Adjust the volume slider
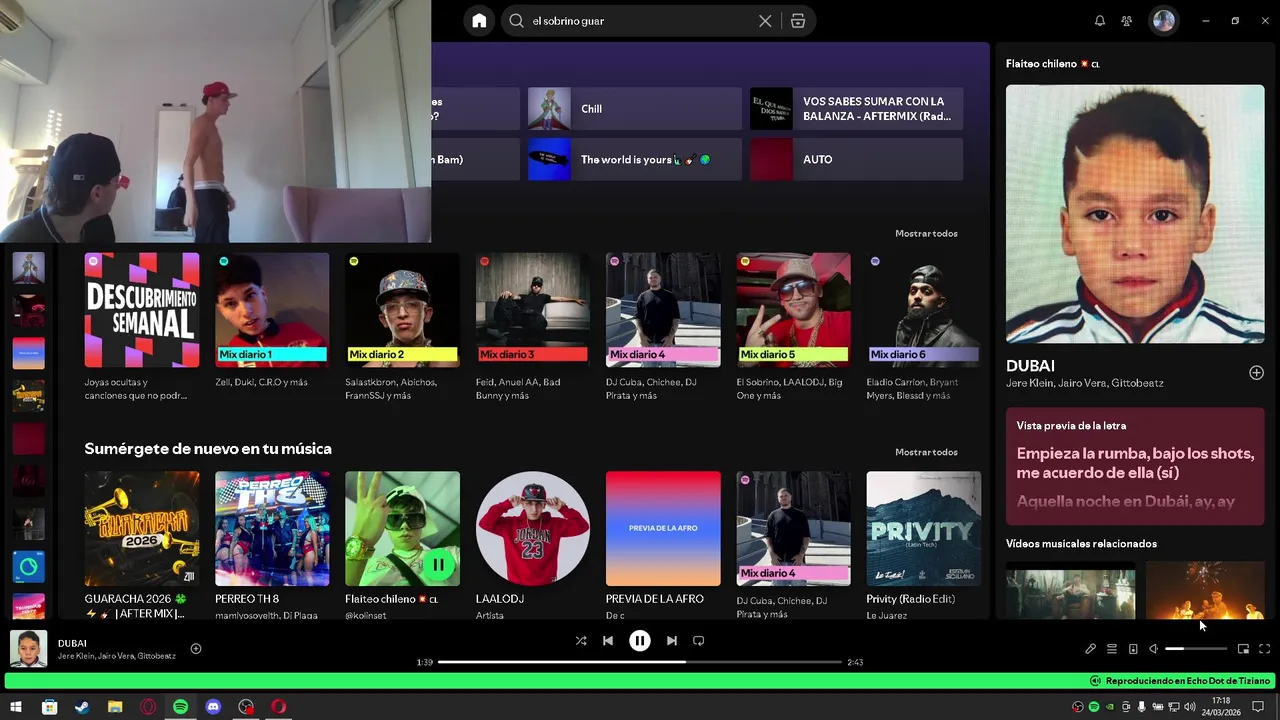Image resolution: width=1280 pixels, height=720 pixels. 1196,649
